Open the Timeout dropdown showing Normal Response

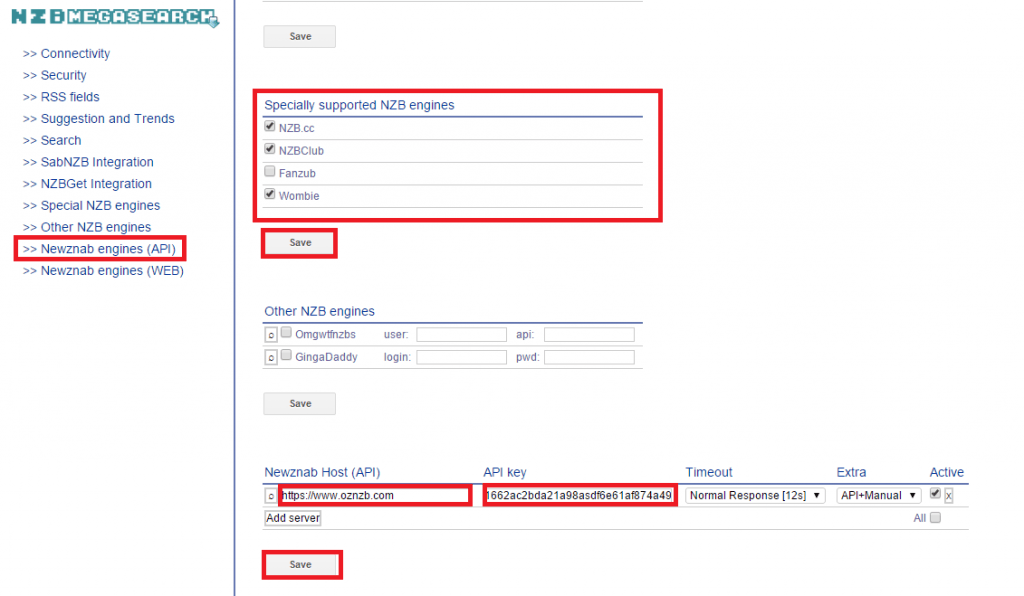point(755,494)
